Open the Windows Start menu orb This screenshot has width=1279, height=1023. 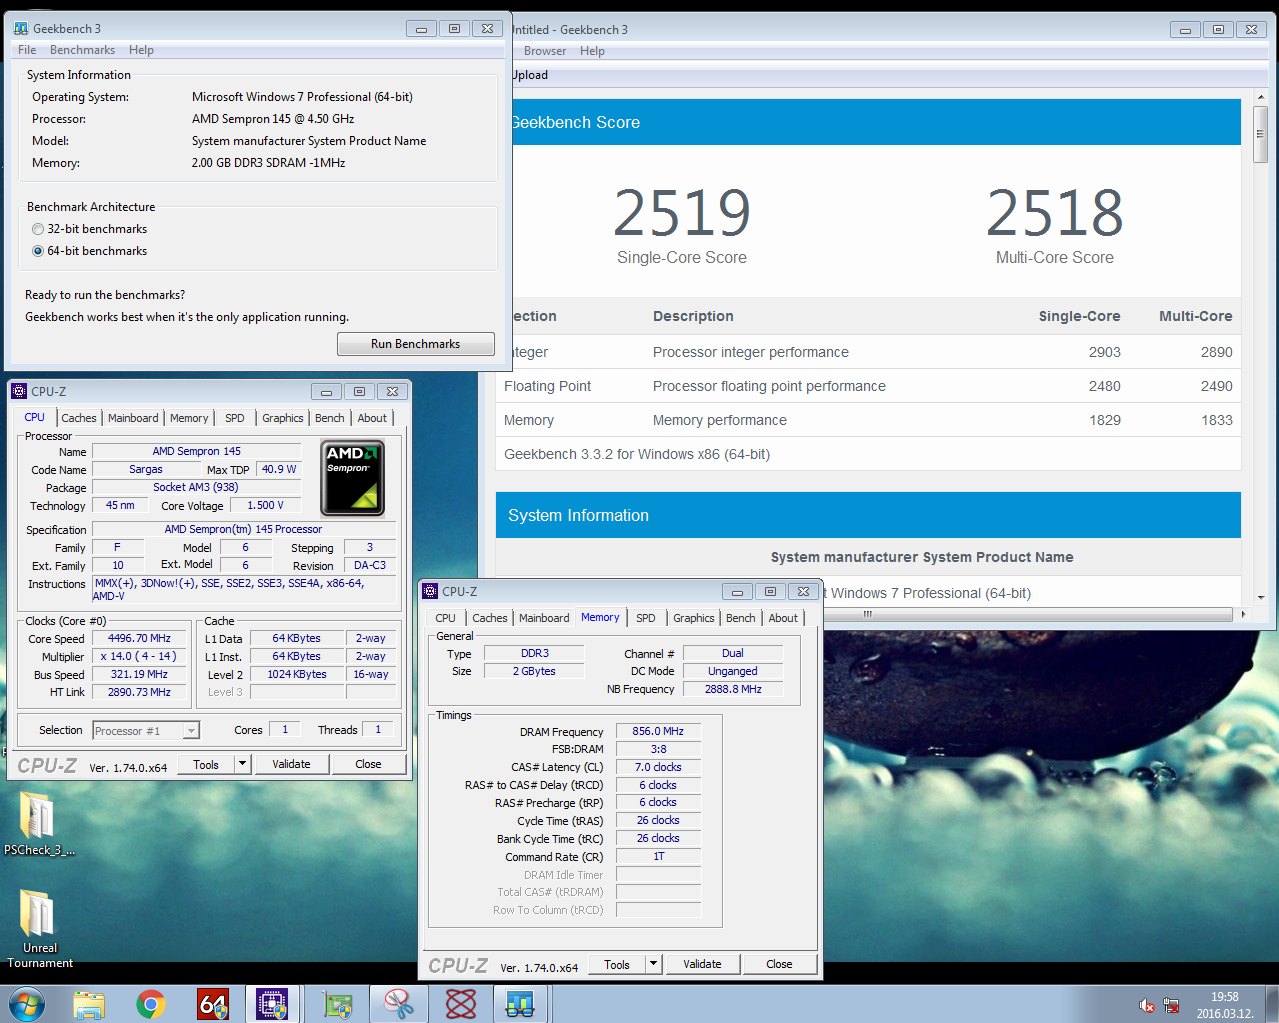coord(27,1003)
